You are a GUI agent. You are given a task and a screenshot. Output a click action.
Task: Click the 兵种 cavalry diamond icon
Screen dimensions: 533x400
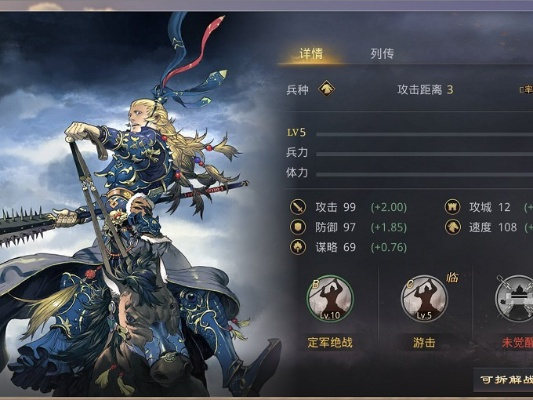click(326, 89)
